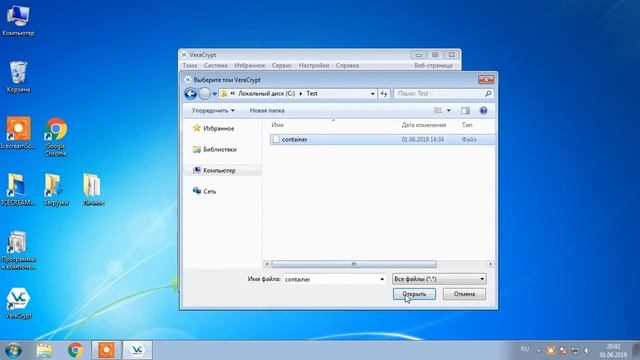Click the Отмена button
Viewport: 640px width, 360px height.
click(x=464, y=294)
